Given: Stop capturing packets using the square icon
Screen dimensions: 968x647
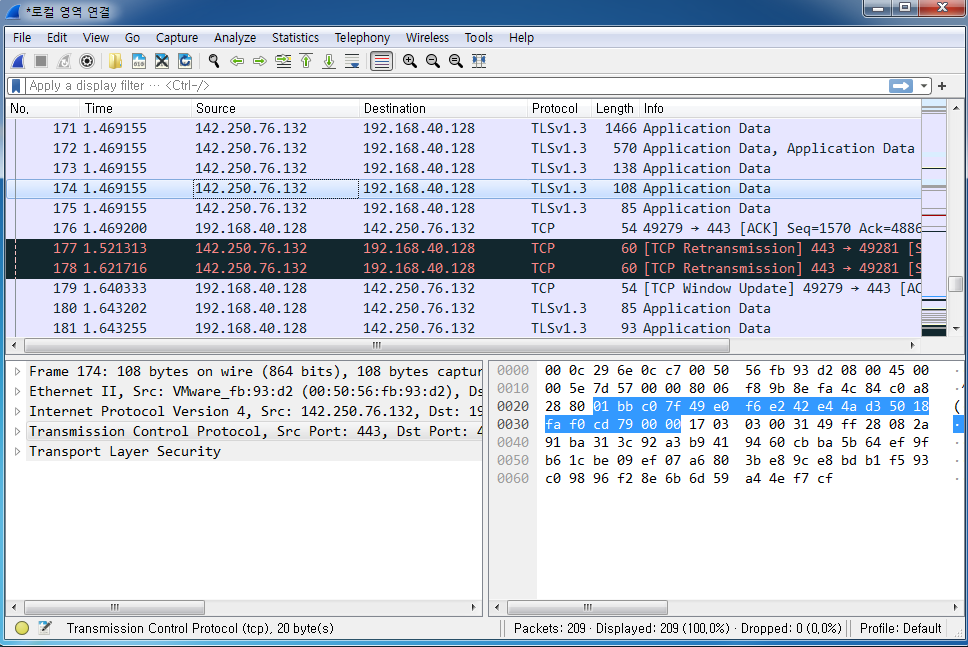Looking at the screenshot, I should click(41, 61).
